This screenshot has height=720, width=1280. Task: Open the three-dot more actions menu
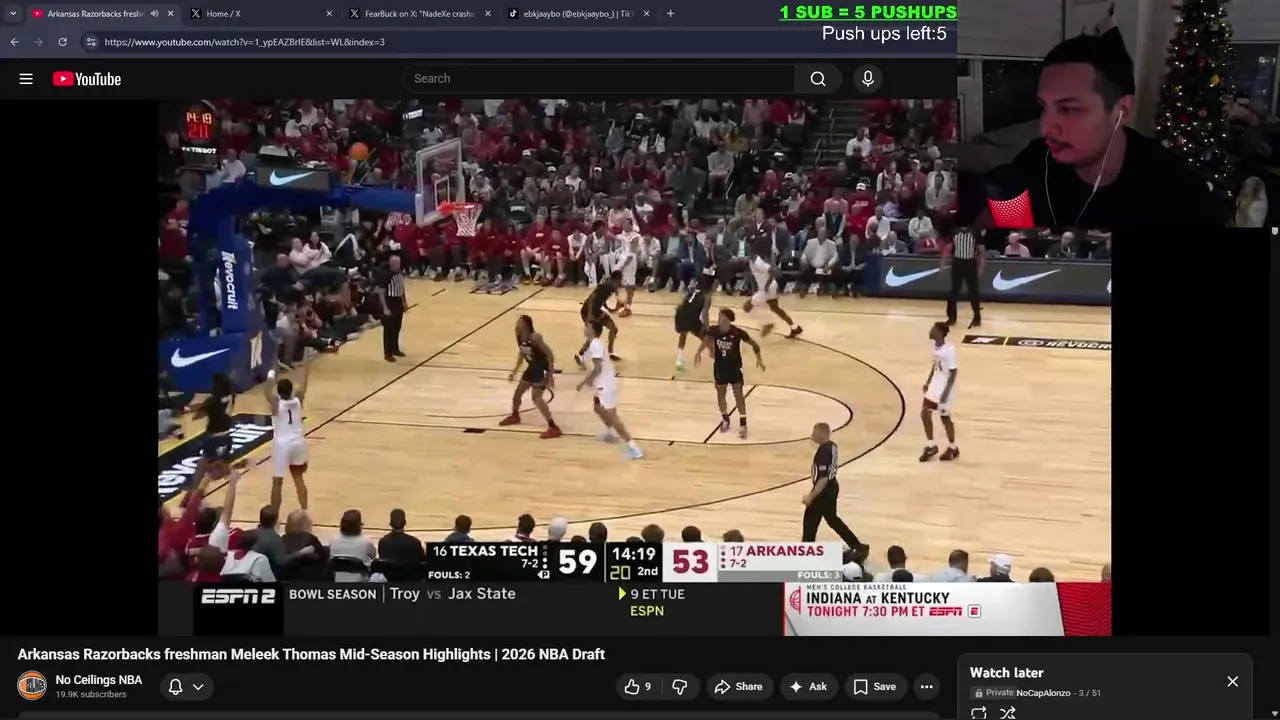point(927,687)
